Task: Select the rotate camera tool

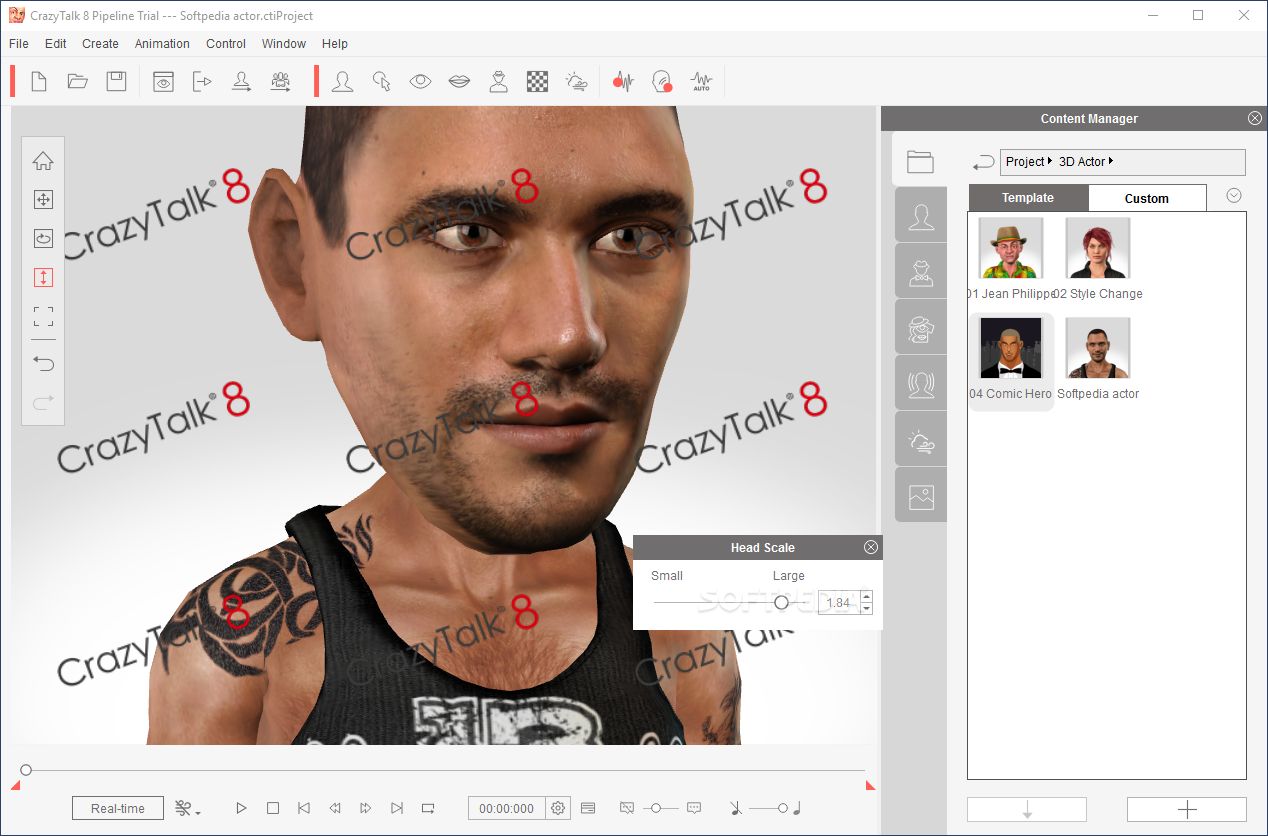Action: coord(43,239)
